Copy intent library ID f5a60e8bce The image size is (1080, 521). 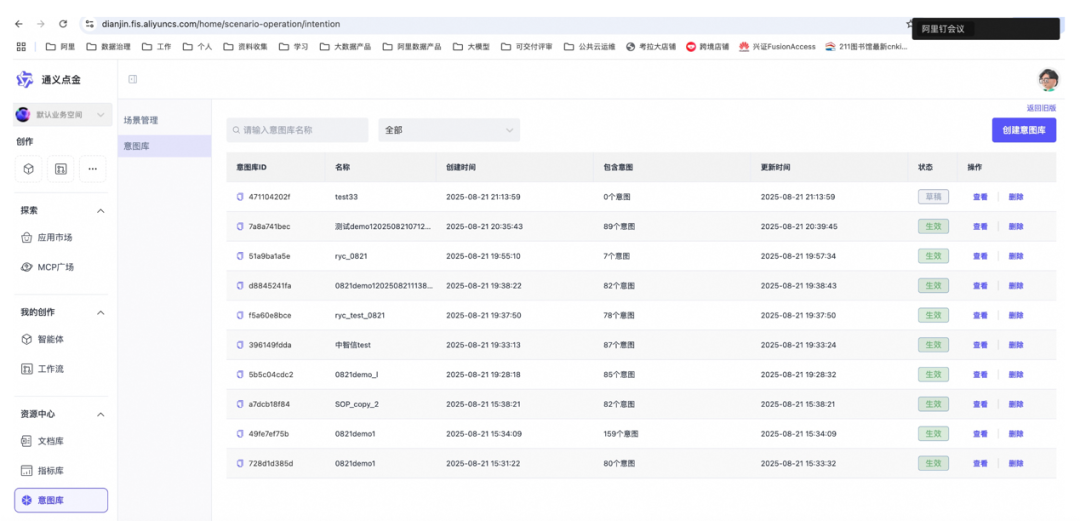coord(240,316)
